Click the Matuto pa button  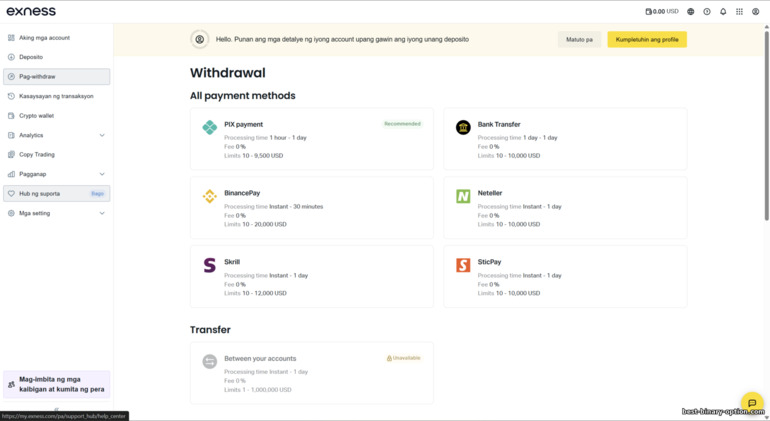(x=579, y=39)
